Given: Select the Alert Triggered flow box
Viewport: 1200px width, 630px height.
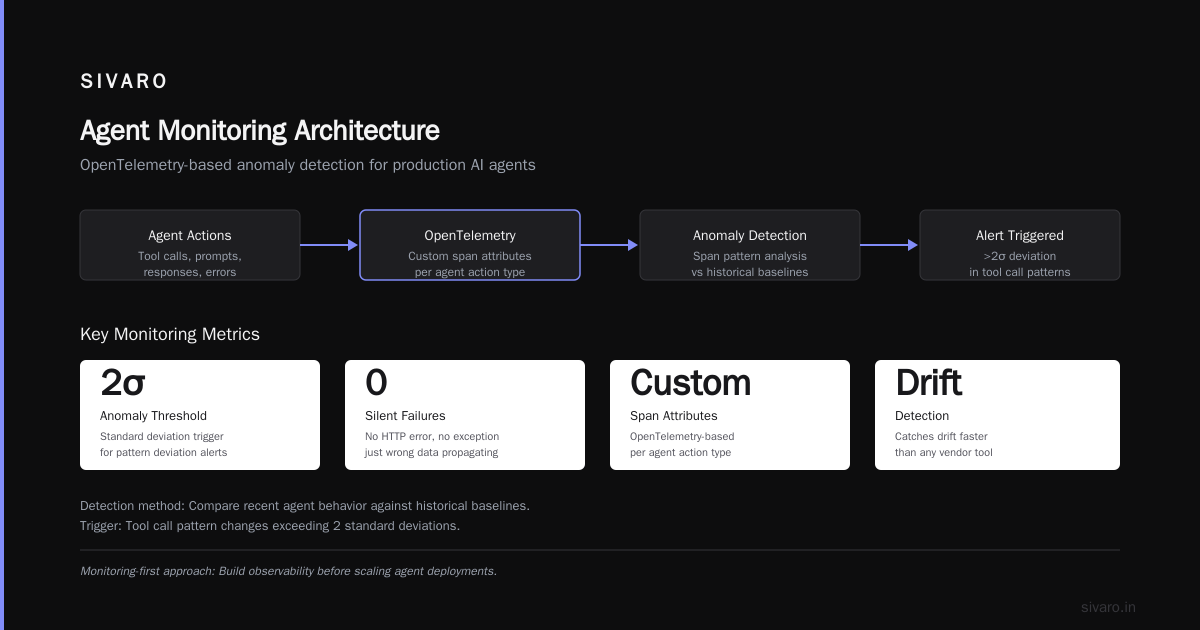Looking at the screenshot, I should [1020, 245].
